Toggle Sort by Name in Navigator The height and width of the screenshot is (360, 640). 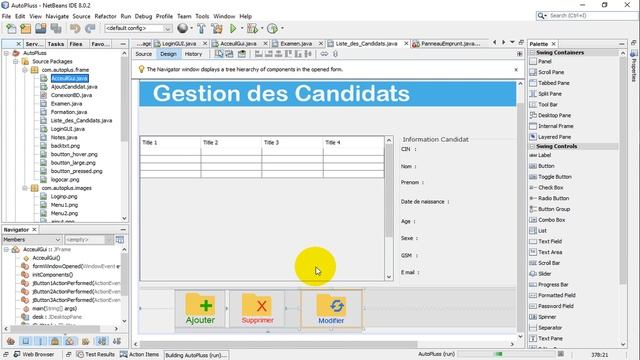[102, 341]
